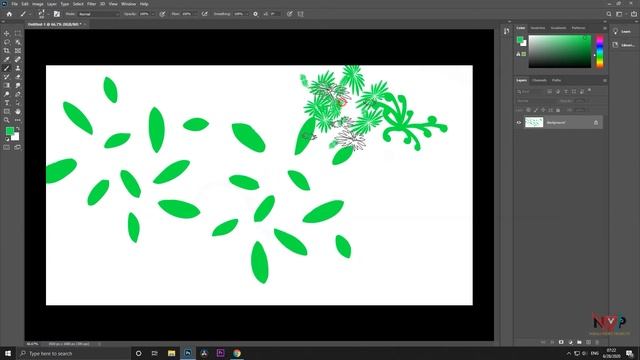Screen dimensions: 640x360
Task: Create a new layer group
Action: click(x=579, y=342)
